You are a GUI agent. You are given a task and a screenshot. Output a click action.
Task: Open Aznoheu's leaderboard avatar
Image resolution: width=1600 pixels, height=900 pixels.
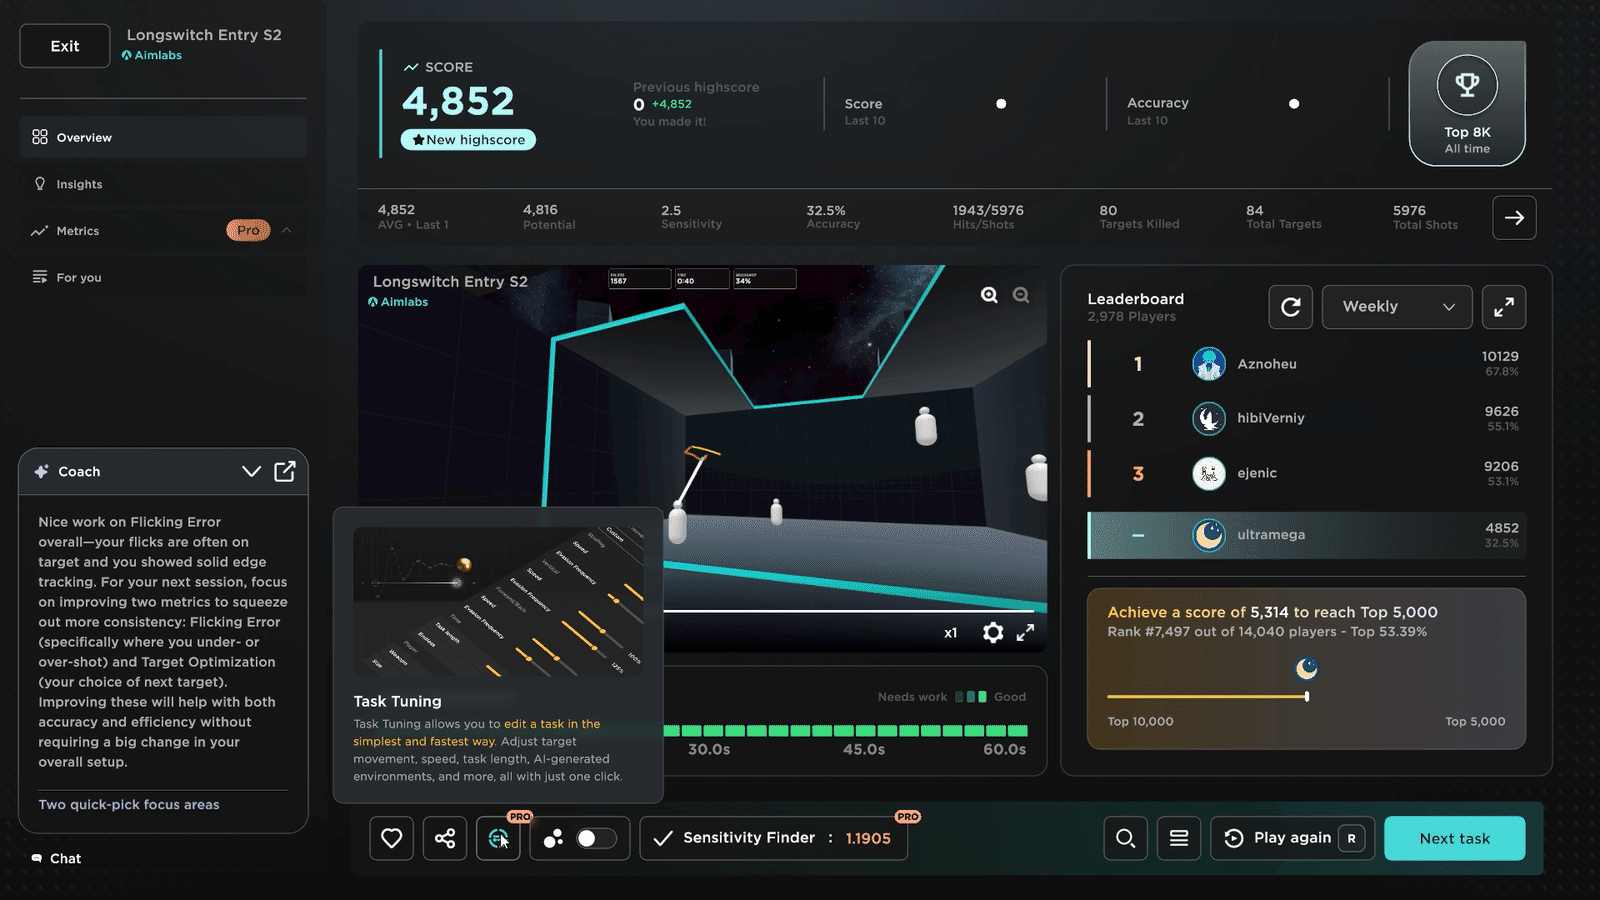(1209, 364)
